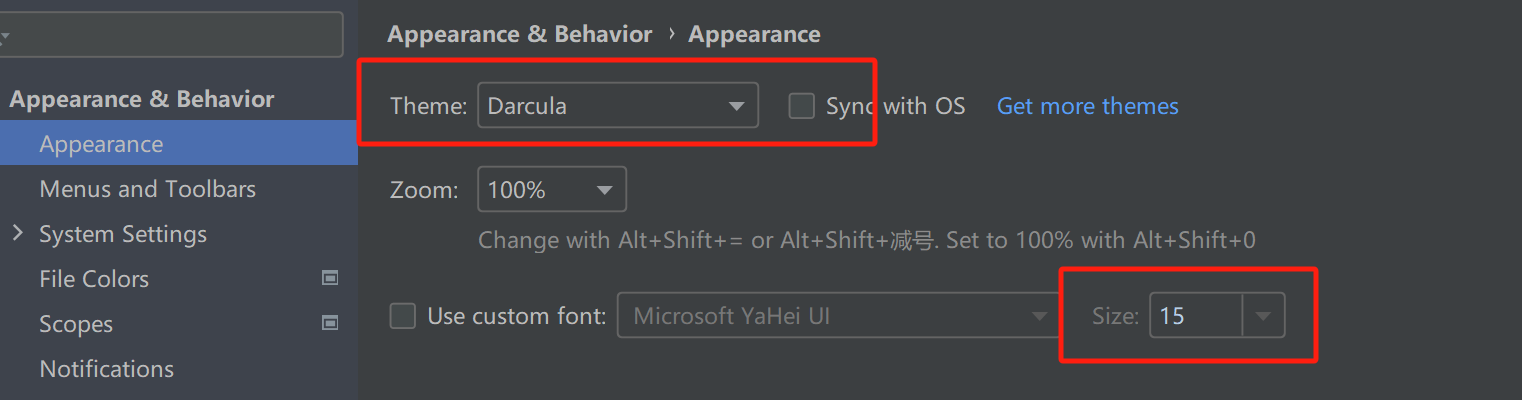Click the font Size value field

point(1195,317)
